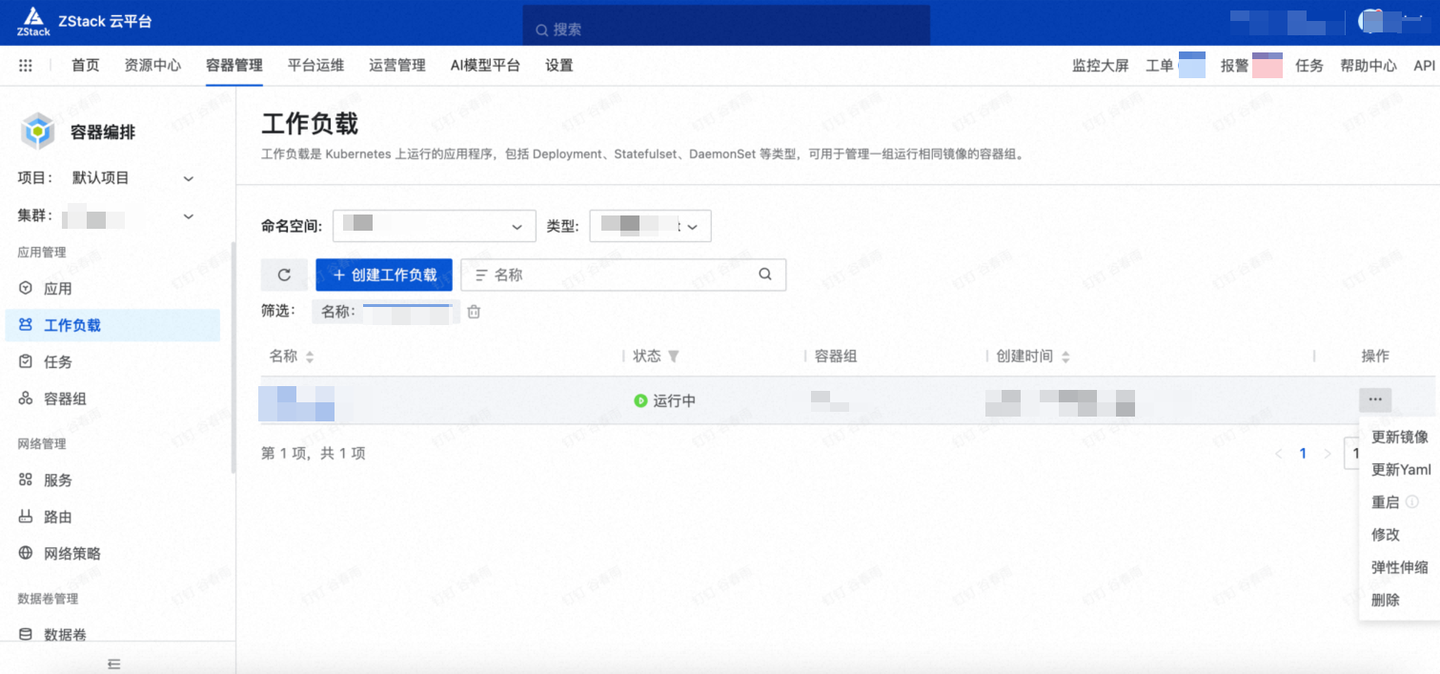Click the 任务 sidebar icon
This screenshot has width=1440, height=674.
click(x=26, y=361)
